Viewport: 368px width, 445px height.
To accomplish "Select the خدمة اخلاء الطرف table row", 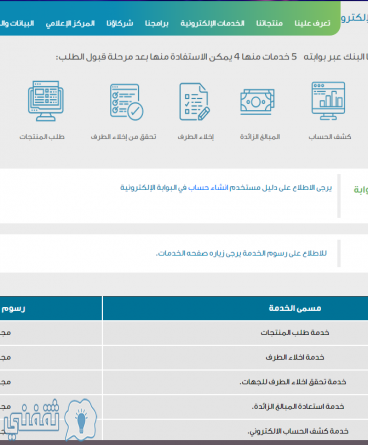I will point(184,357).
